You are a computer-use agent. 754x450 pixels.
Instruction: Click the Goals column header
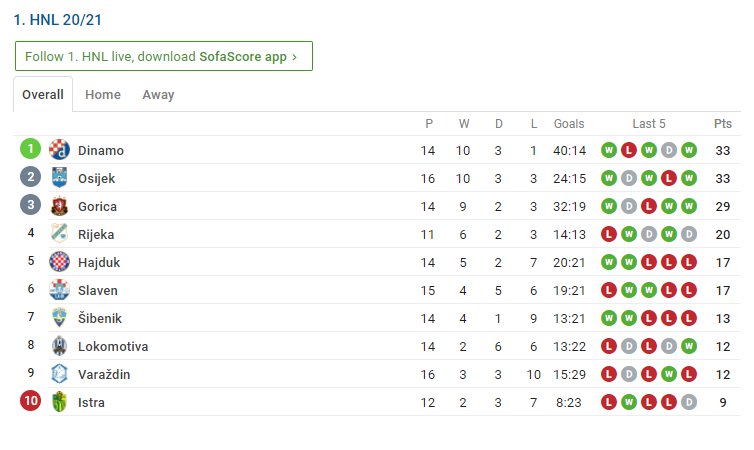click(x=569, y=124)
